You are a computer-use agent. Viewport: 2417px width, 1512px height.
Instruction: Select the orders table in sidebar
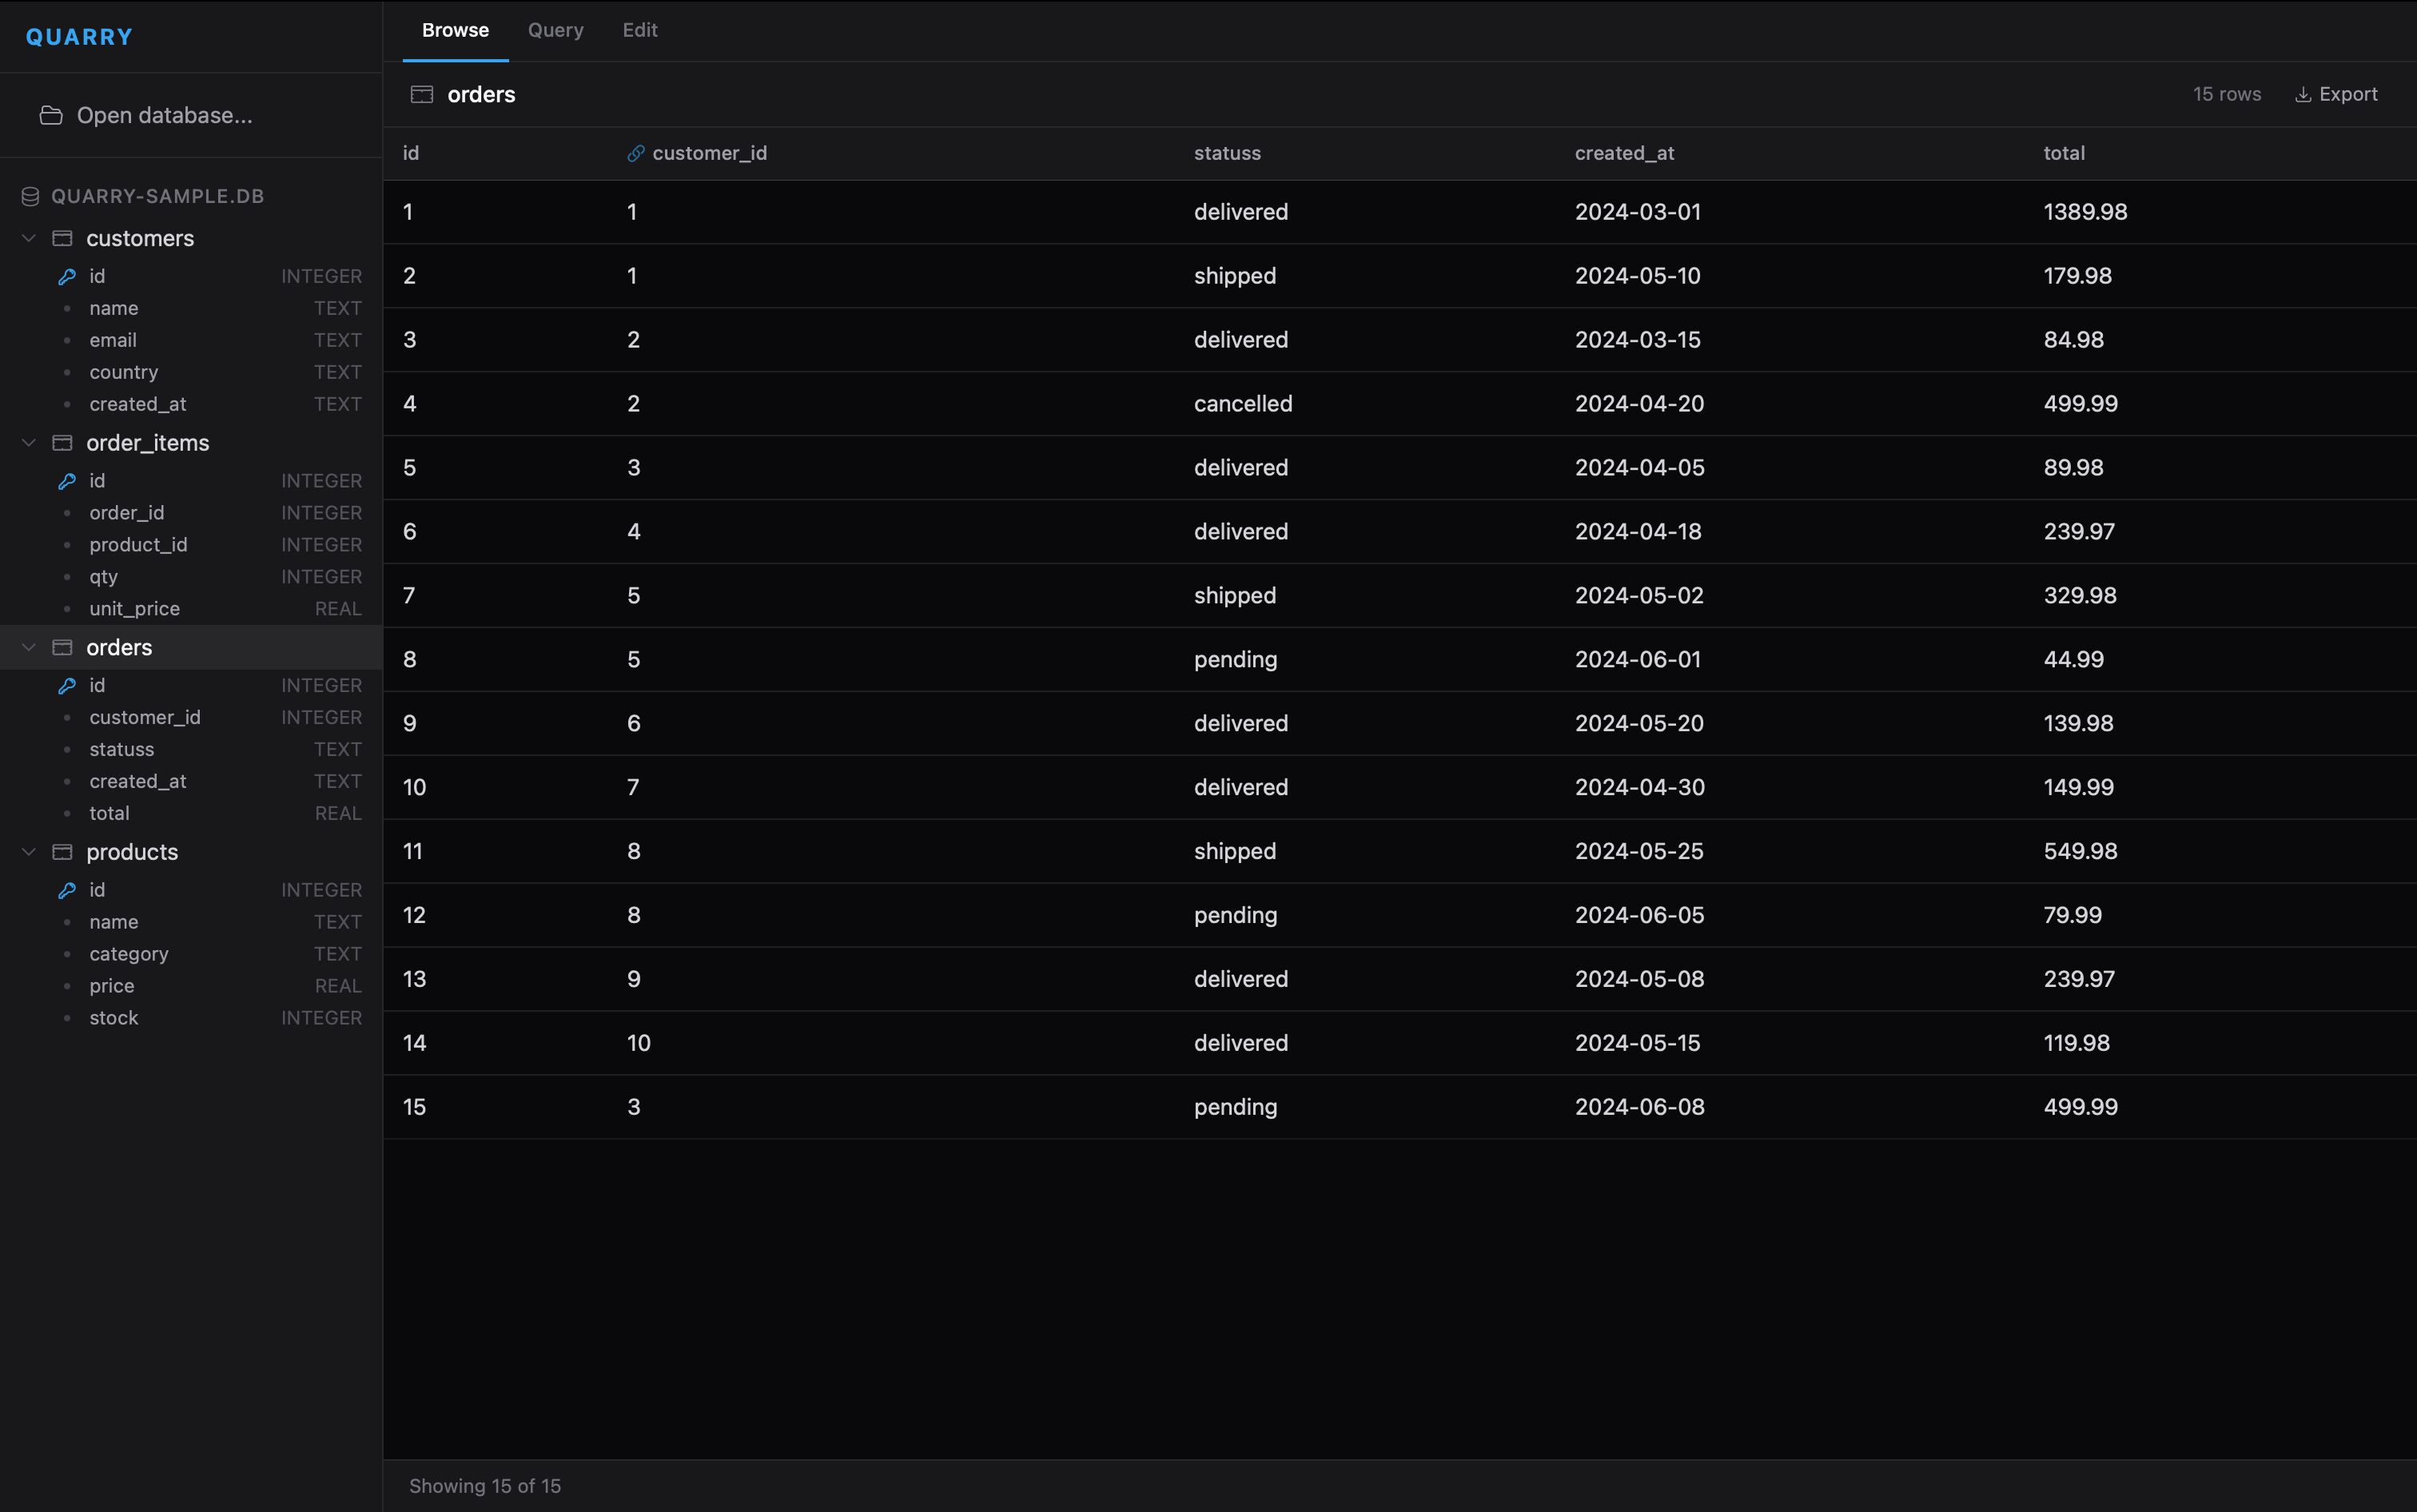click(x=191, y=647)
